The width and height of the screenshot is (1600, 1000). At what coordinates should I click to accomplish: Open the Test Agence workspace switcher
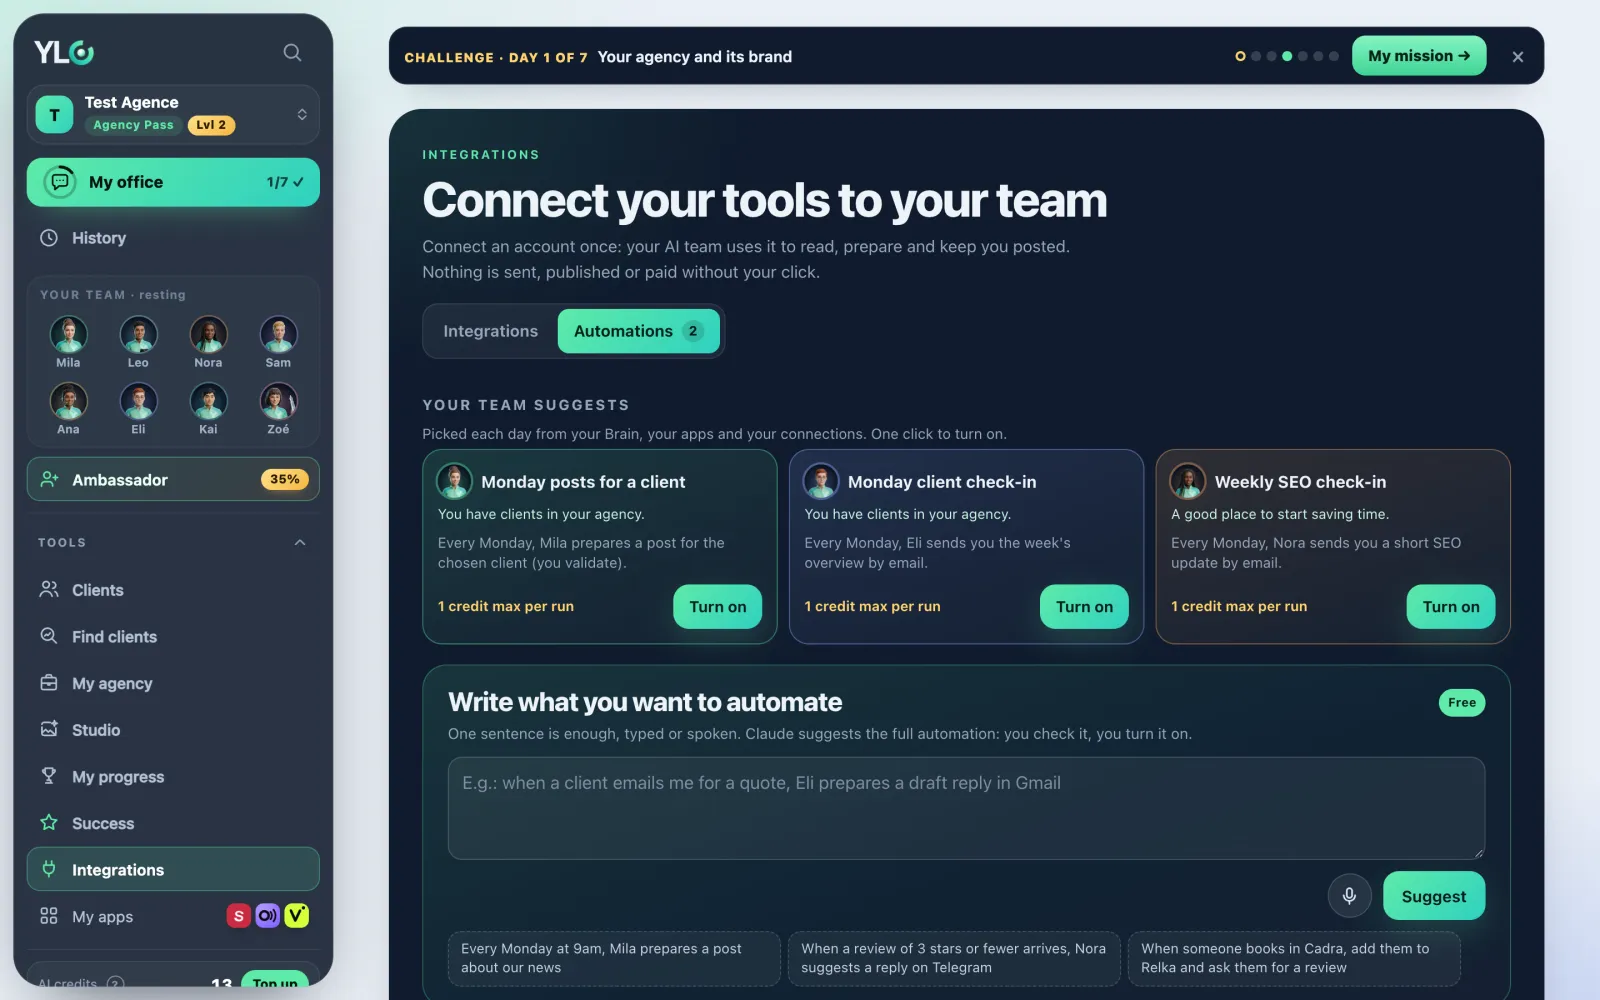tap(173, 114)
